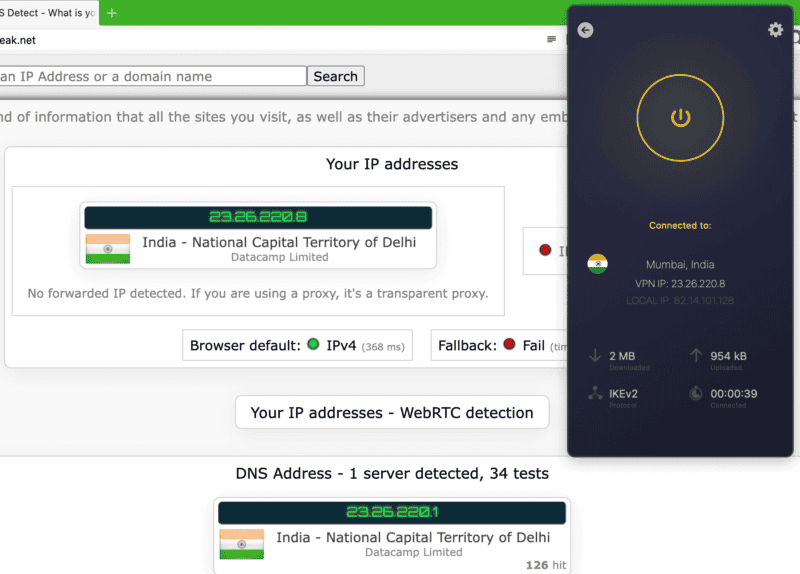Click DNS Address - 1 server detected heading

(x=392, y=473)
